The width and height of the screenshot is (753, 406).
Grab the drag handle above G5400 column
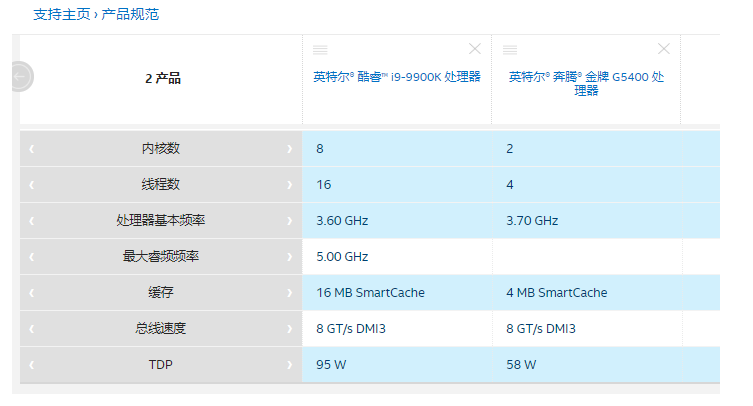[x=510, y=49]
